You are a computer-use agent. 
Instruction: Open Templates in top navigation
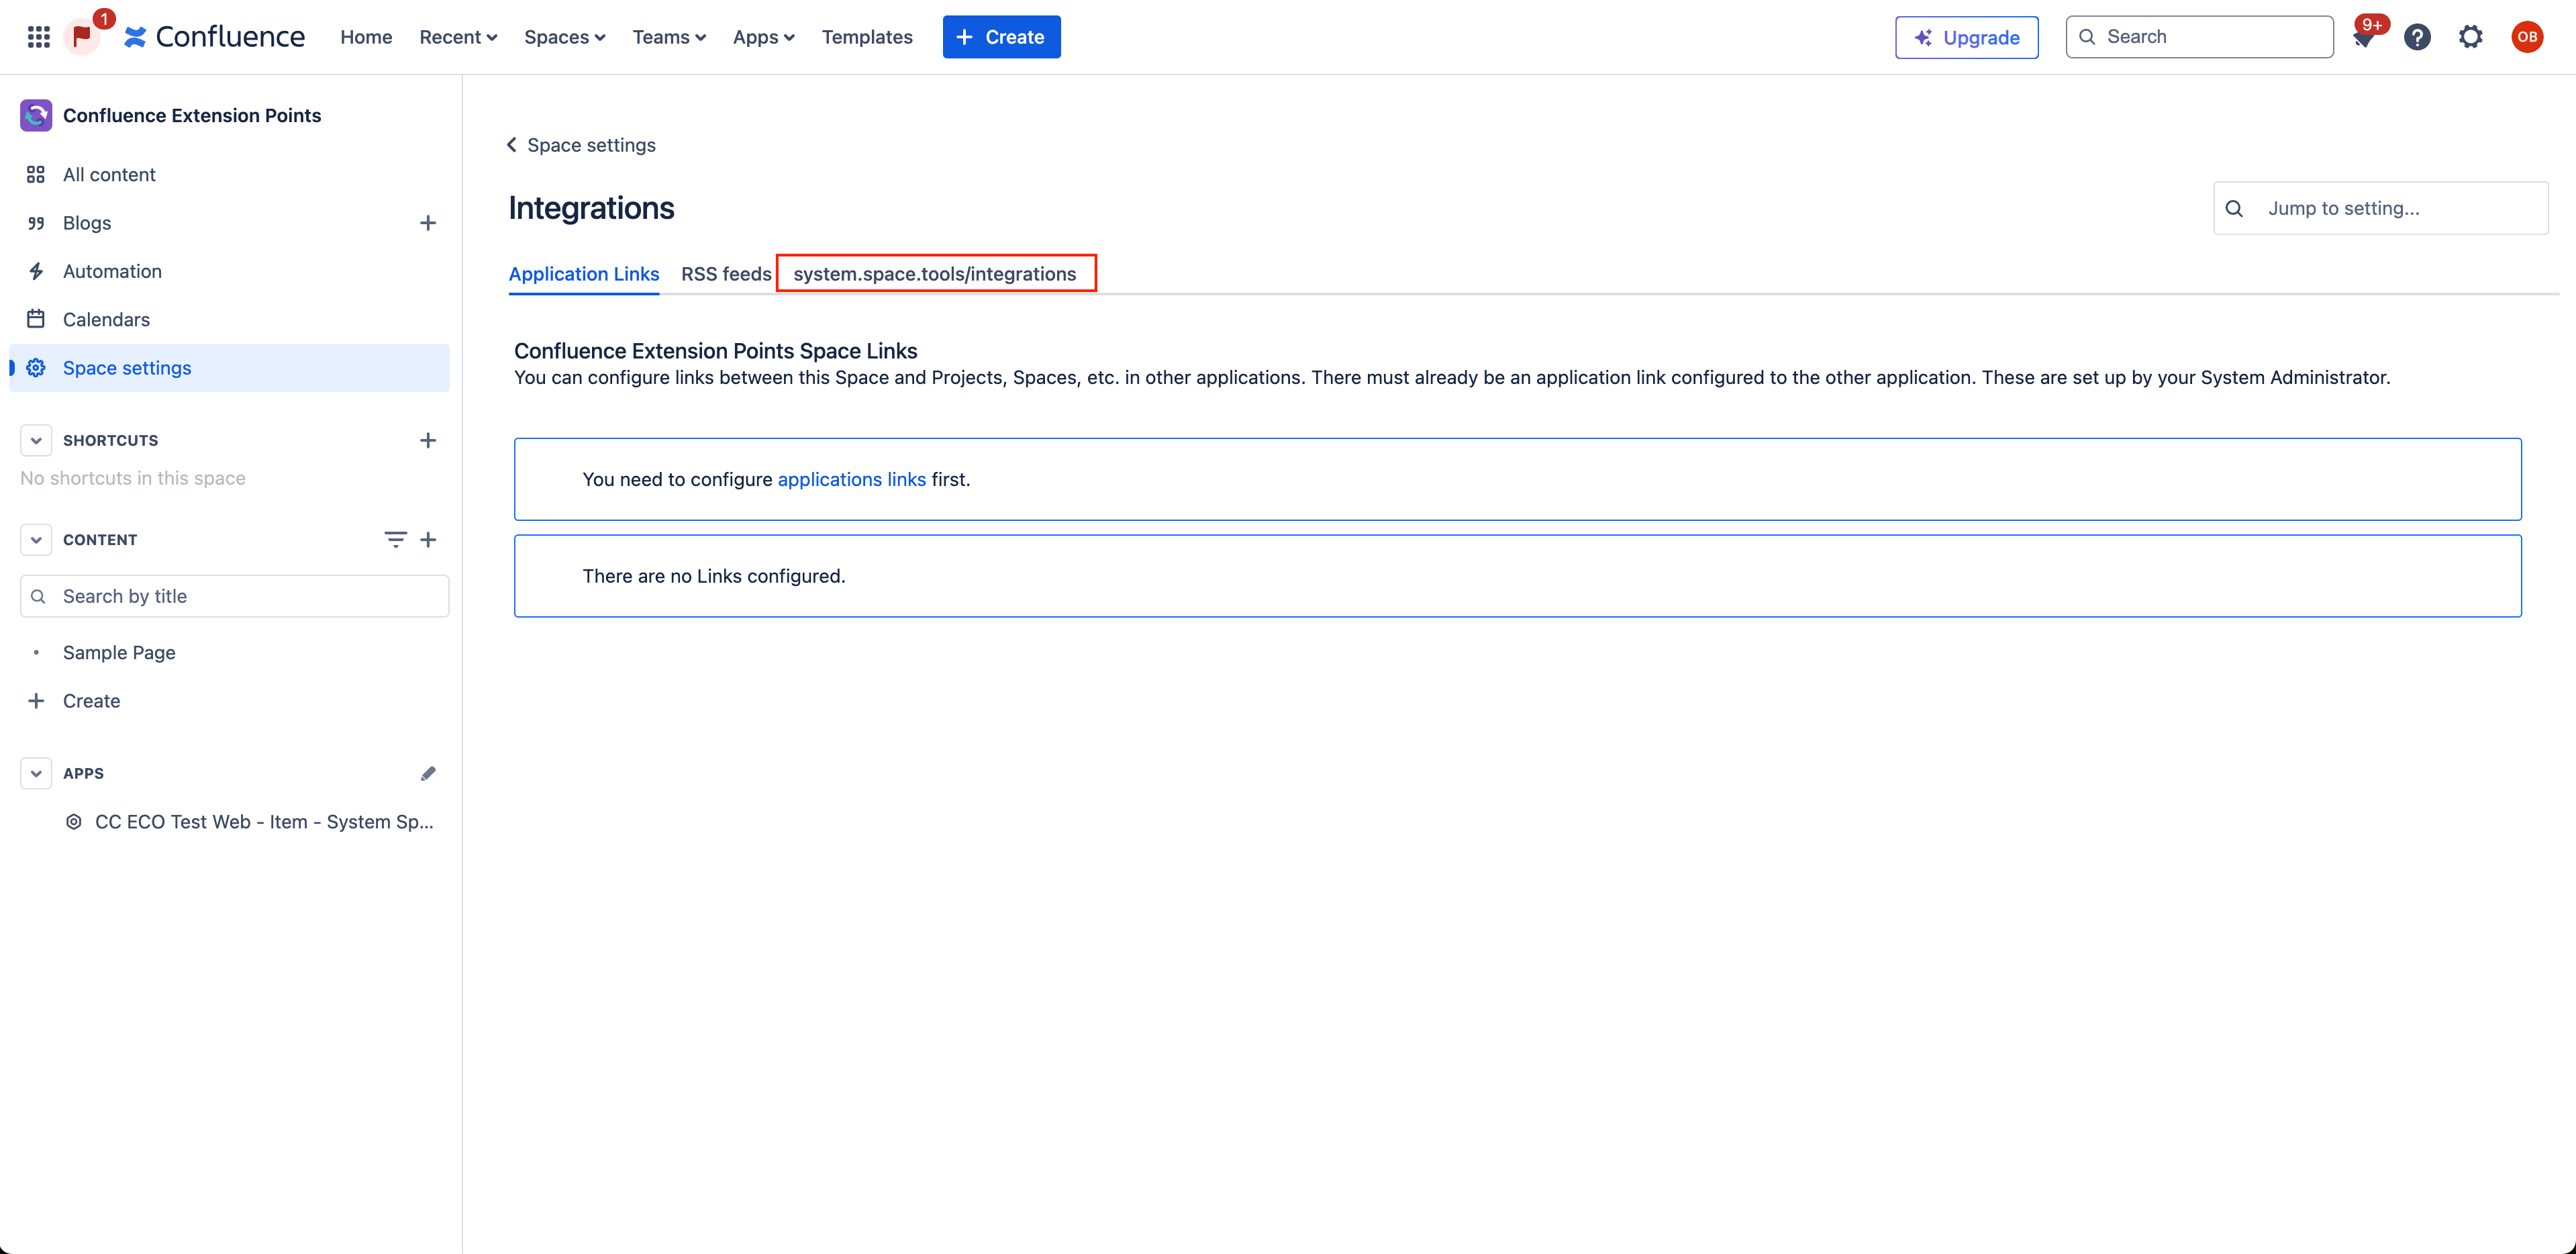click(x=867, y=37)
